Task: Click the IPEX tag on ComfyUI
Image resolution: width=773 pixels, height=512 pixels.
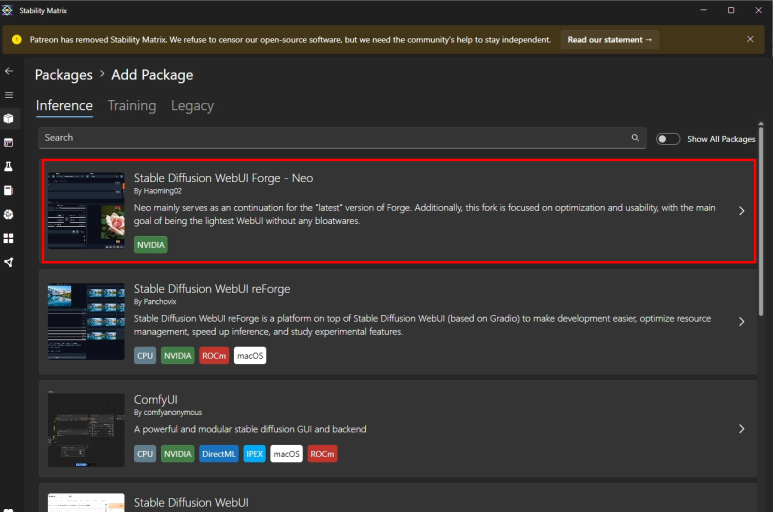Action: point(254,454)
